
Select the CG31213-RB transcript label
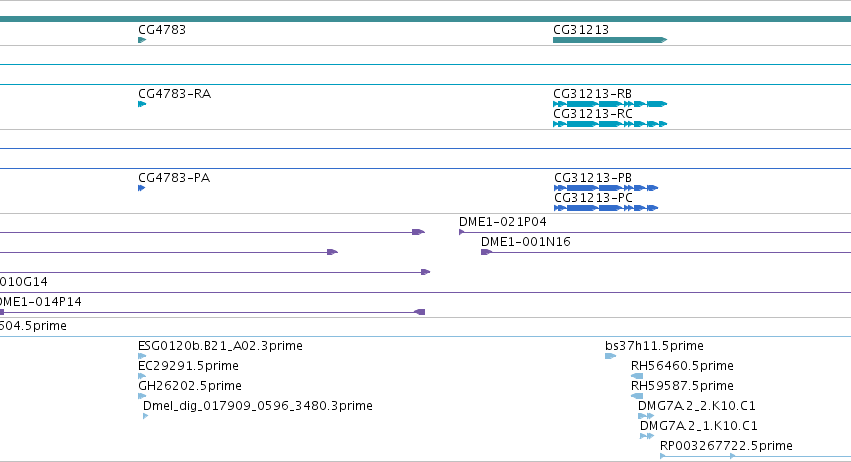click(x=592, y=94)
